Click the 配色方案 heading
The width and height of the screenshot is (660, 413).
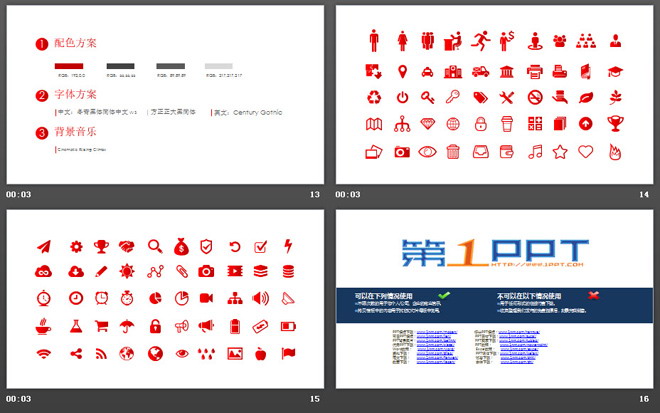75,44
